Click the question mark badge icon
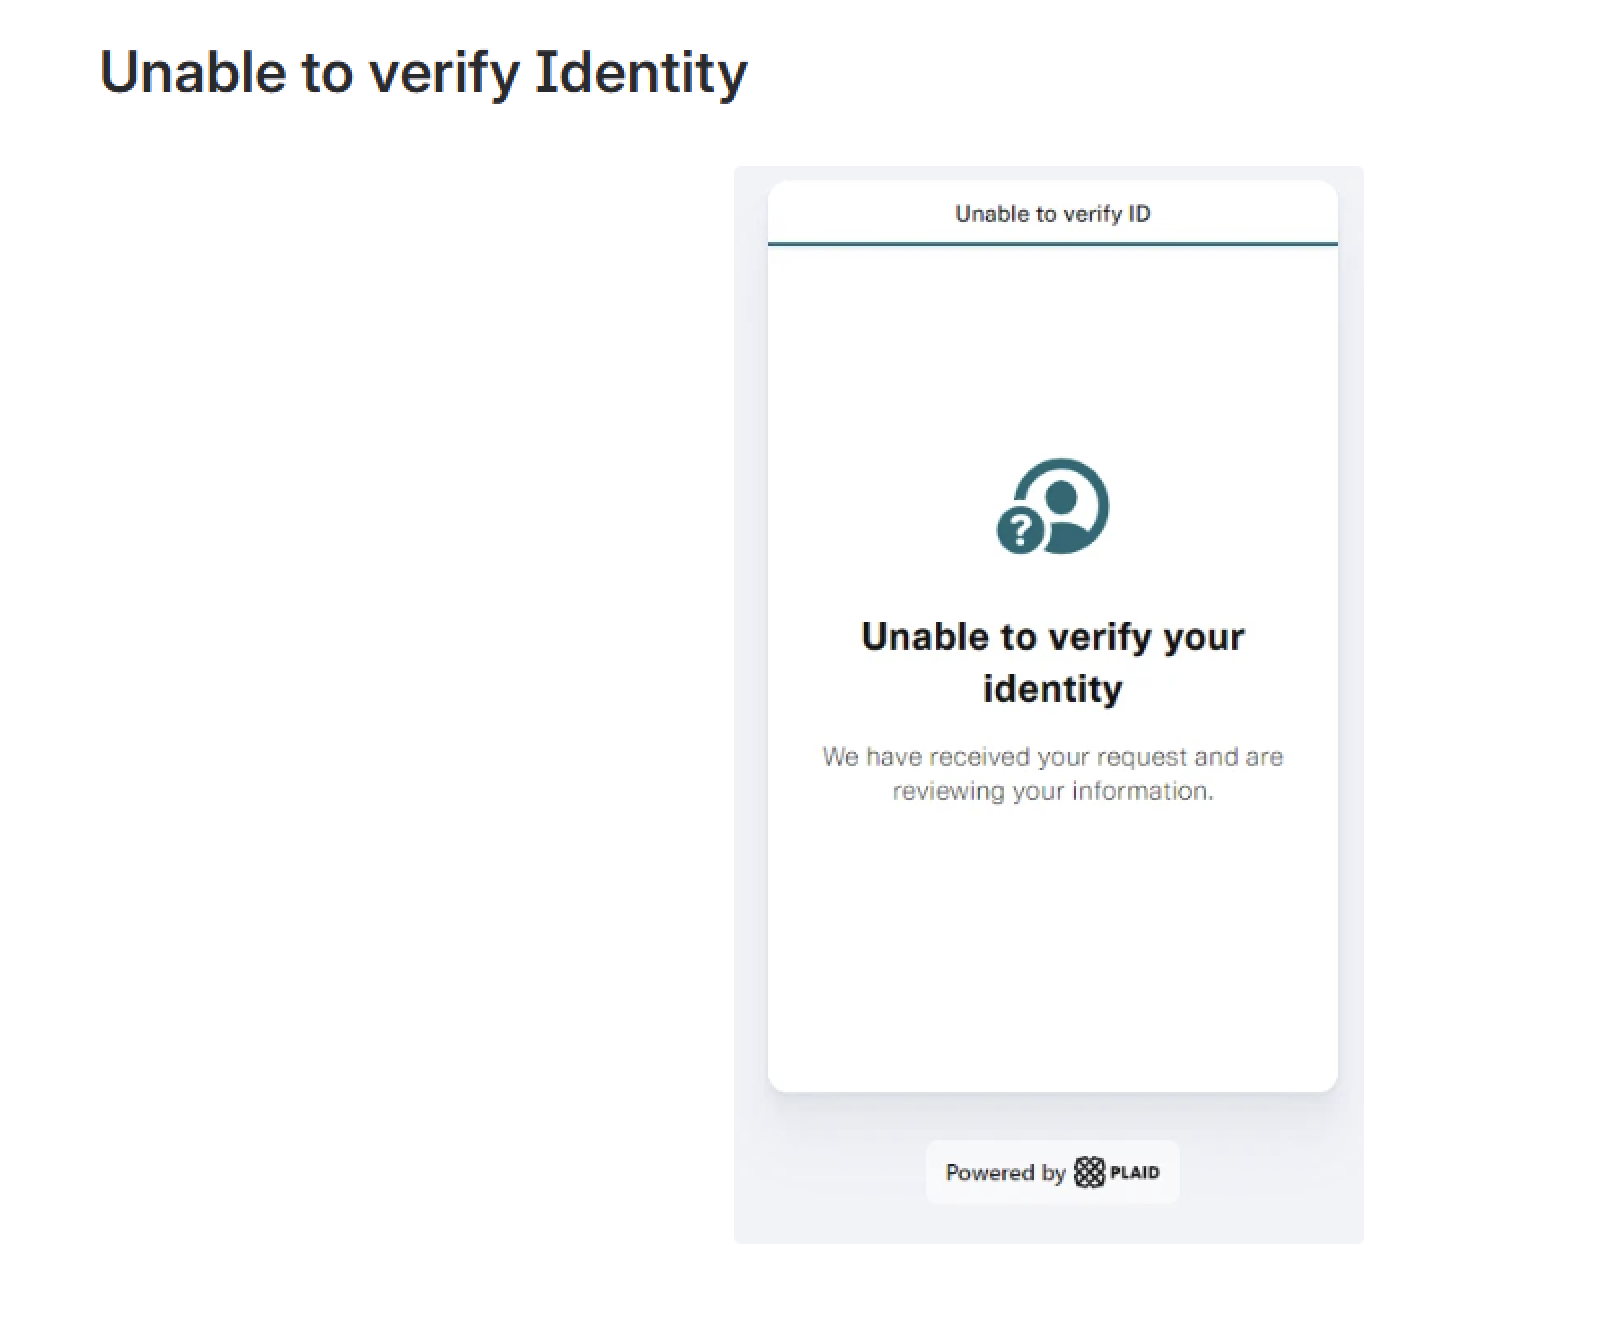 [x=1020, y=530]
